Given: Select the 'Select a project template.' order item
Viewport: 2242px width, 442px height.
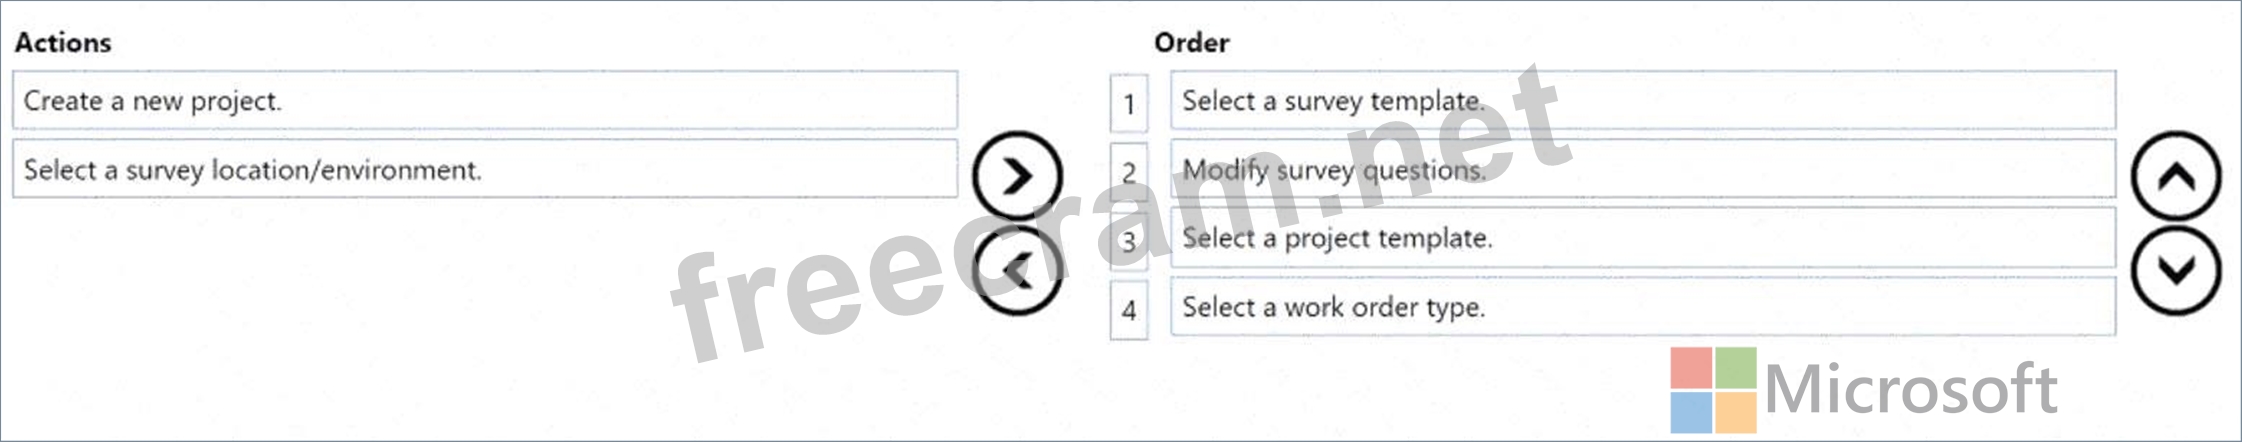Looking at the screenshot, I should coord(1642,238).
